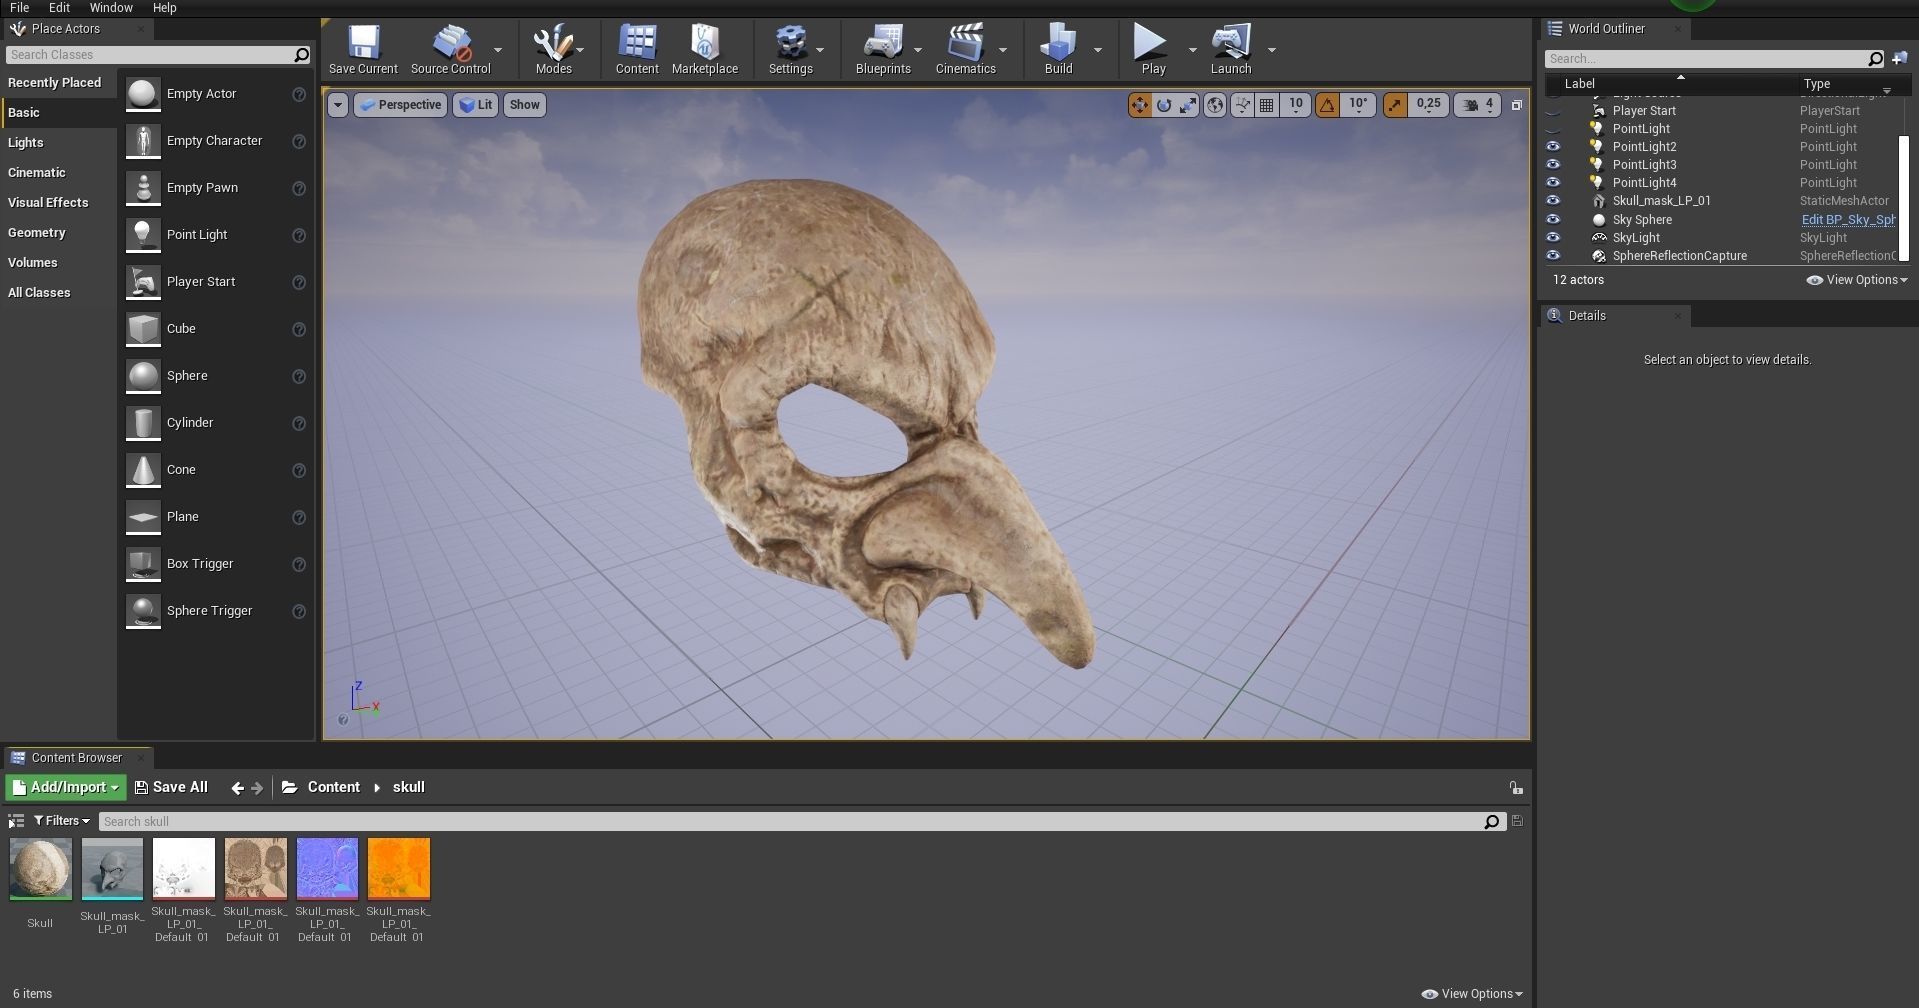Click the Add/Import button
The width and height of the screenshot is (1919, 1008).
point(66,788)
